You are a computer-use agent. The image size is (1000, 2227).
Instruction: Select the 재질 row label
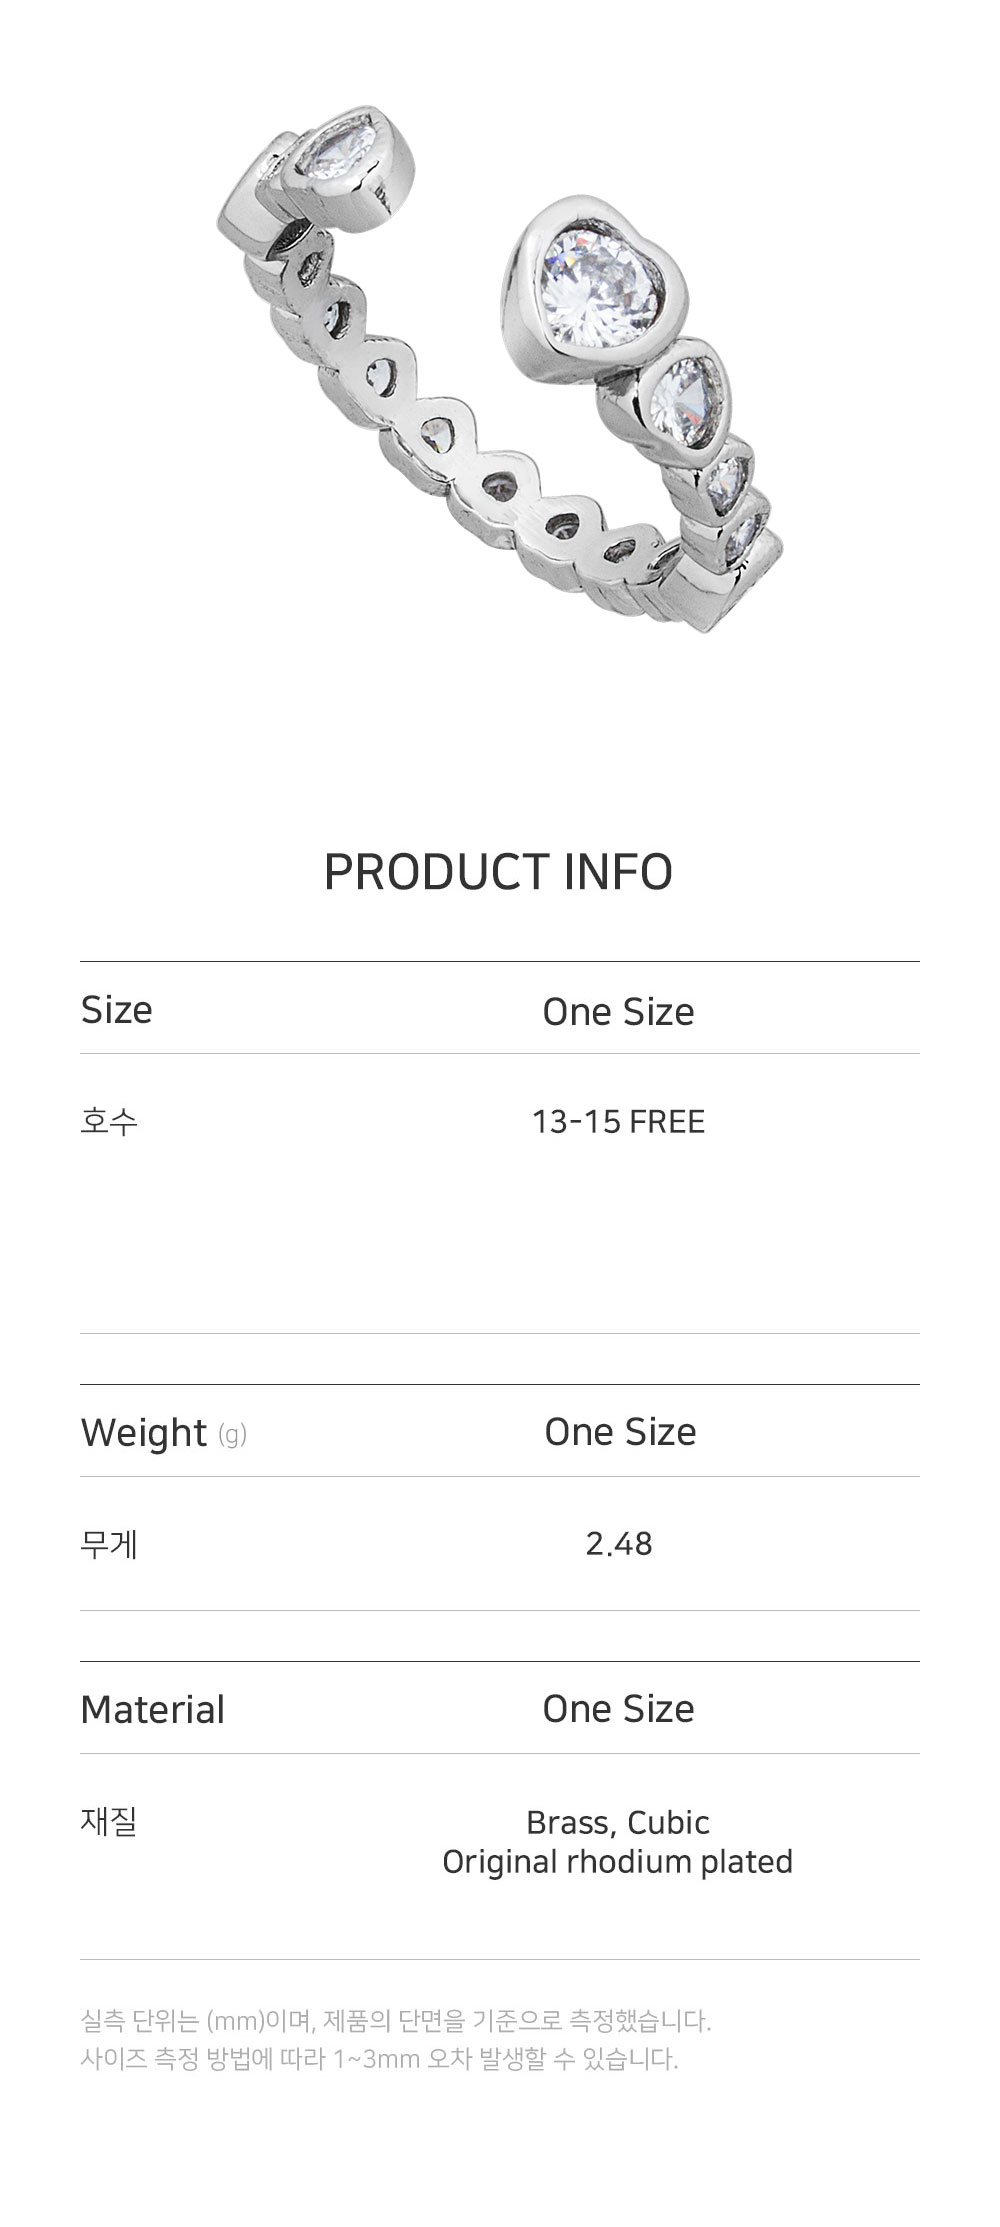109,1821
